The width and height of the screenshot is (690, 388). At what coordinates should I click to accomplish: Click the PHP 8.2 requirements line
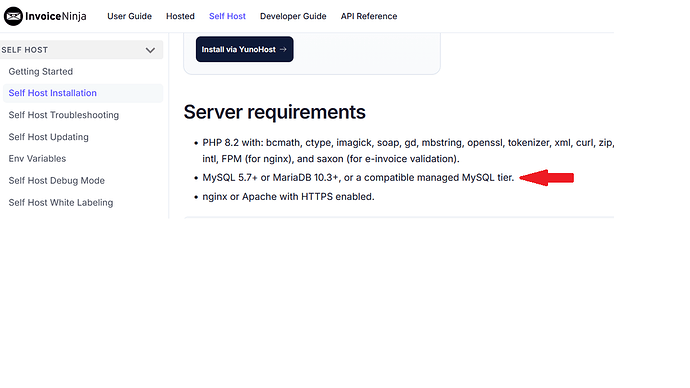(x=408, y=150)
